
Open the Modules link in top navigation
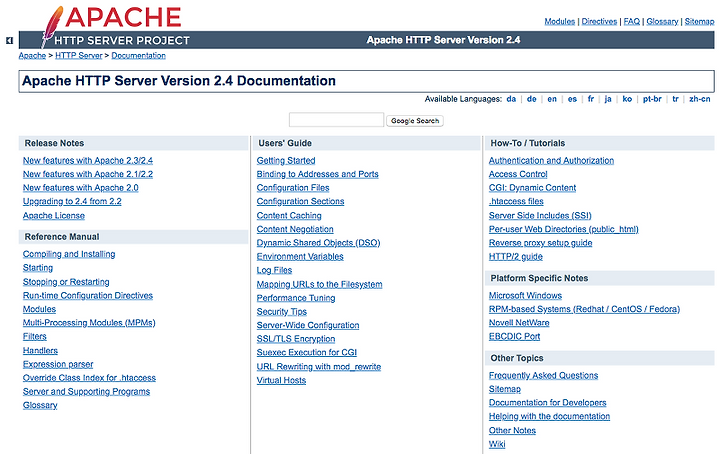559,21
